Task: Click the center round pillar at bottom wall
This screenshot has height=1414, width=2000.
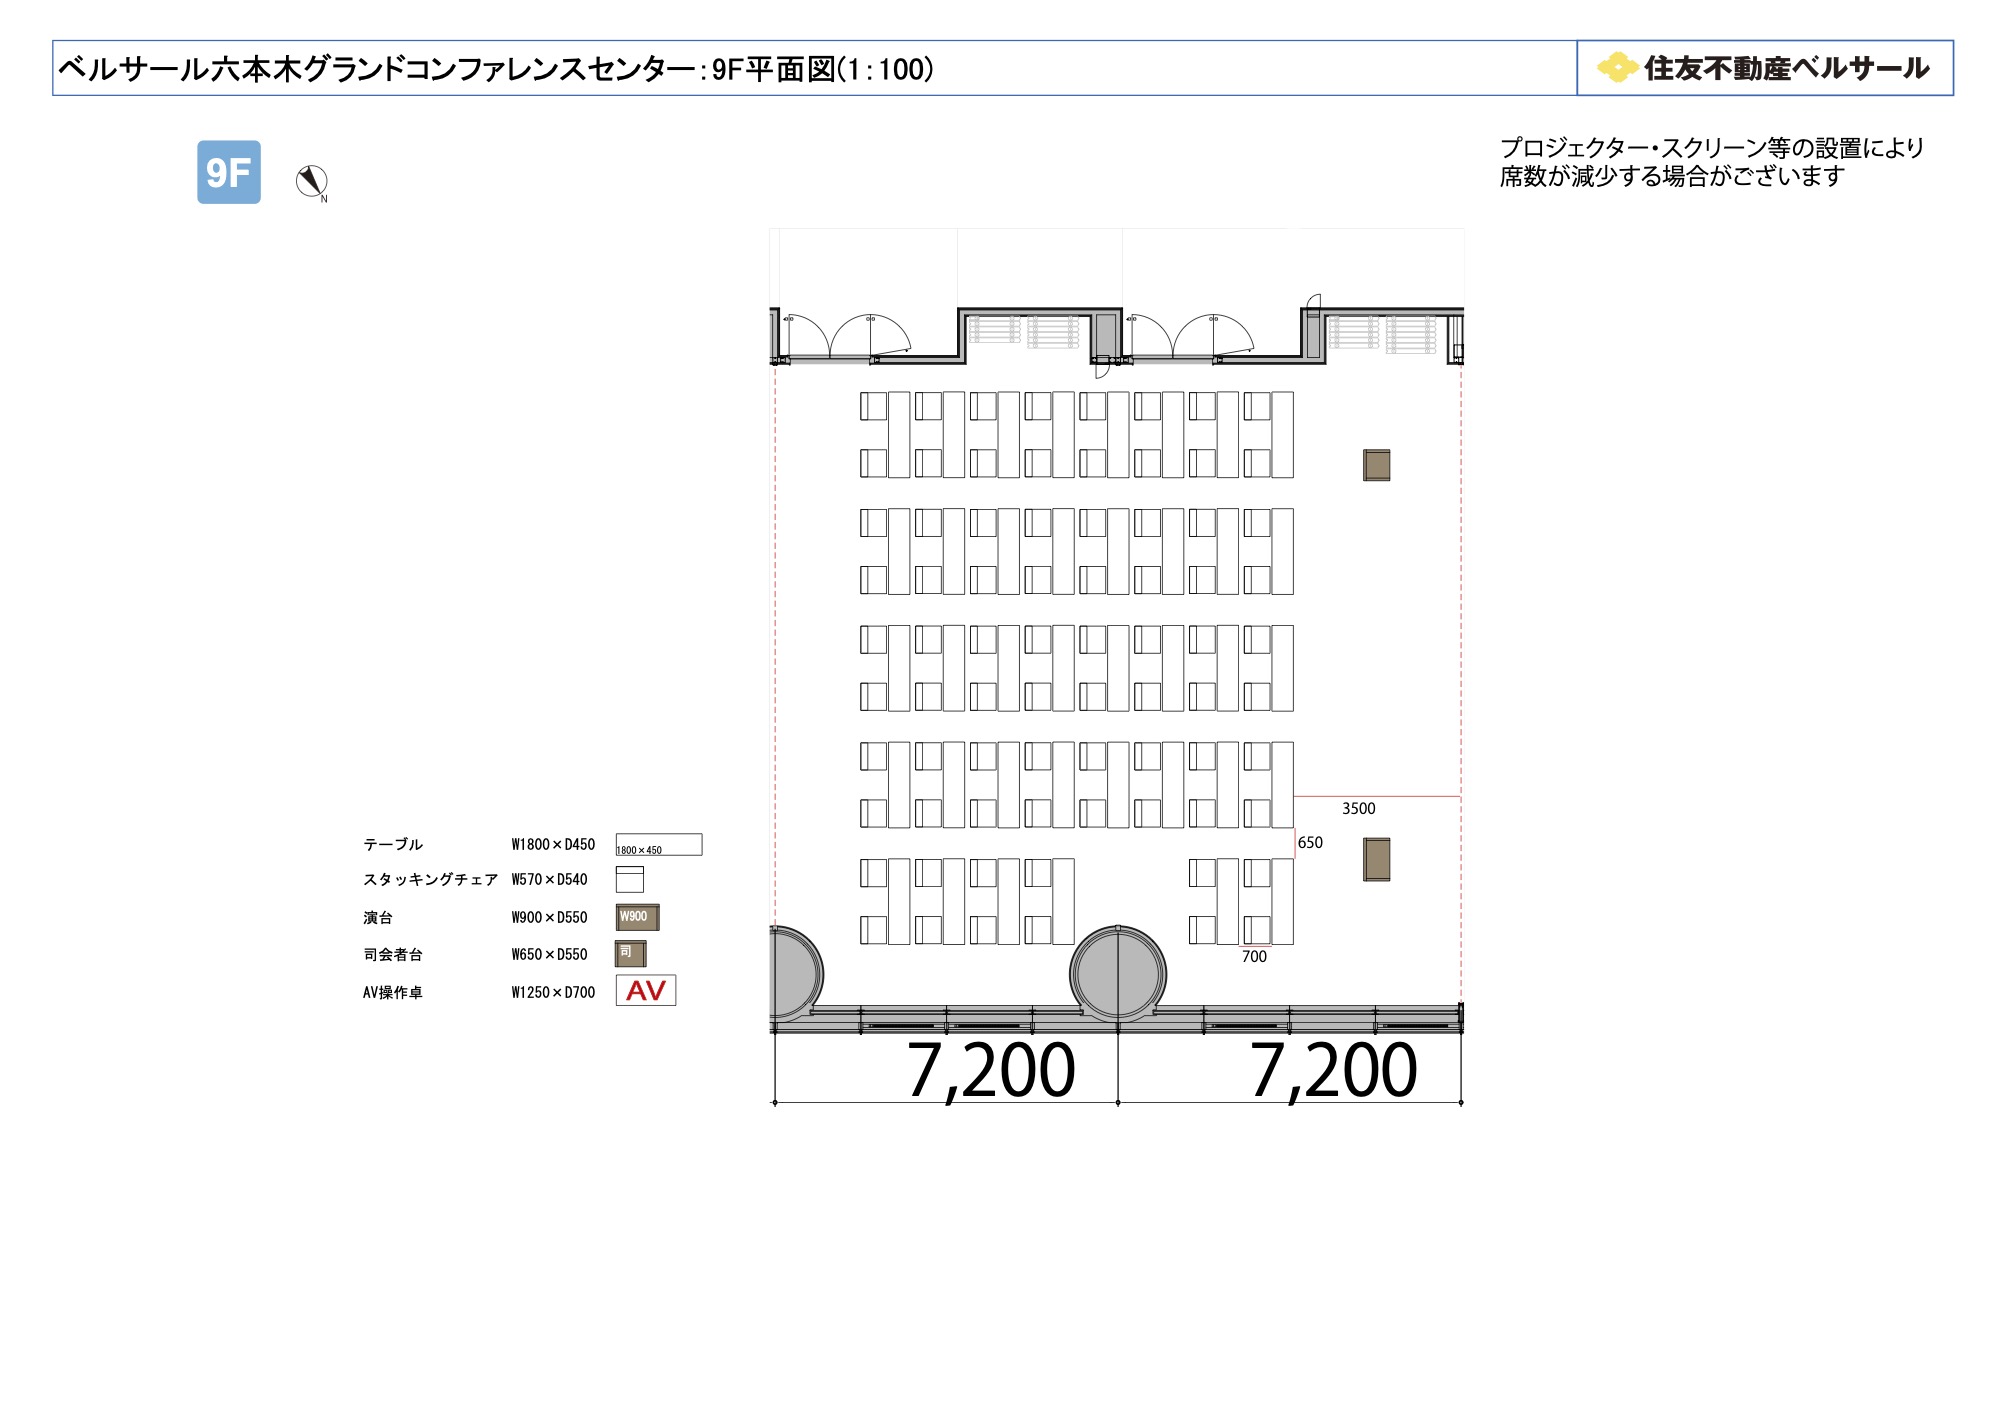Action: pos(1118,973)
